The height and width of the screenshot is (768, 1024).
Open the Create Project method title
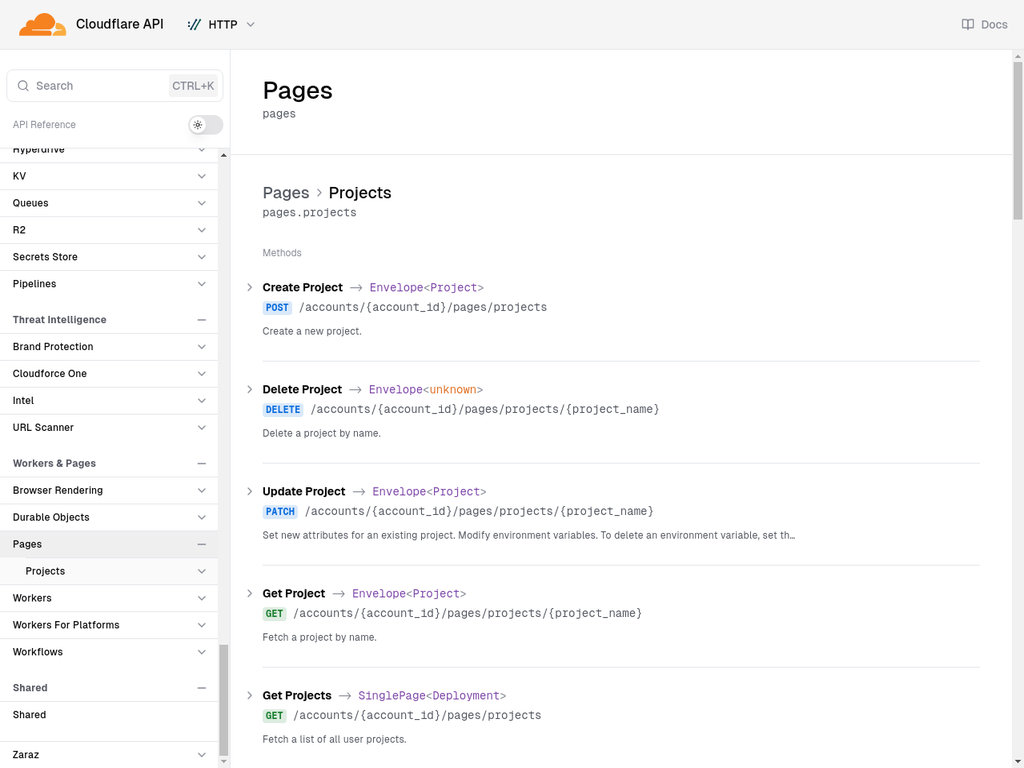(302, 287)
